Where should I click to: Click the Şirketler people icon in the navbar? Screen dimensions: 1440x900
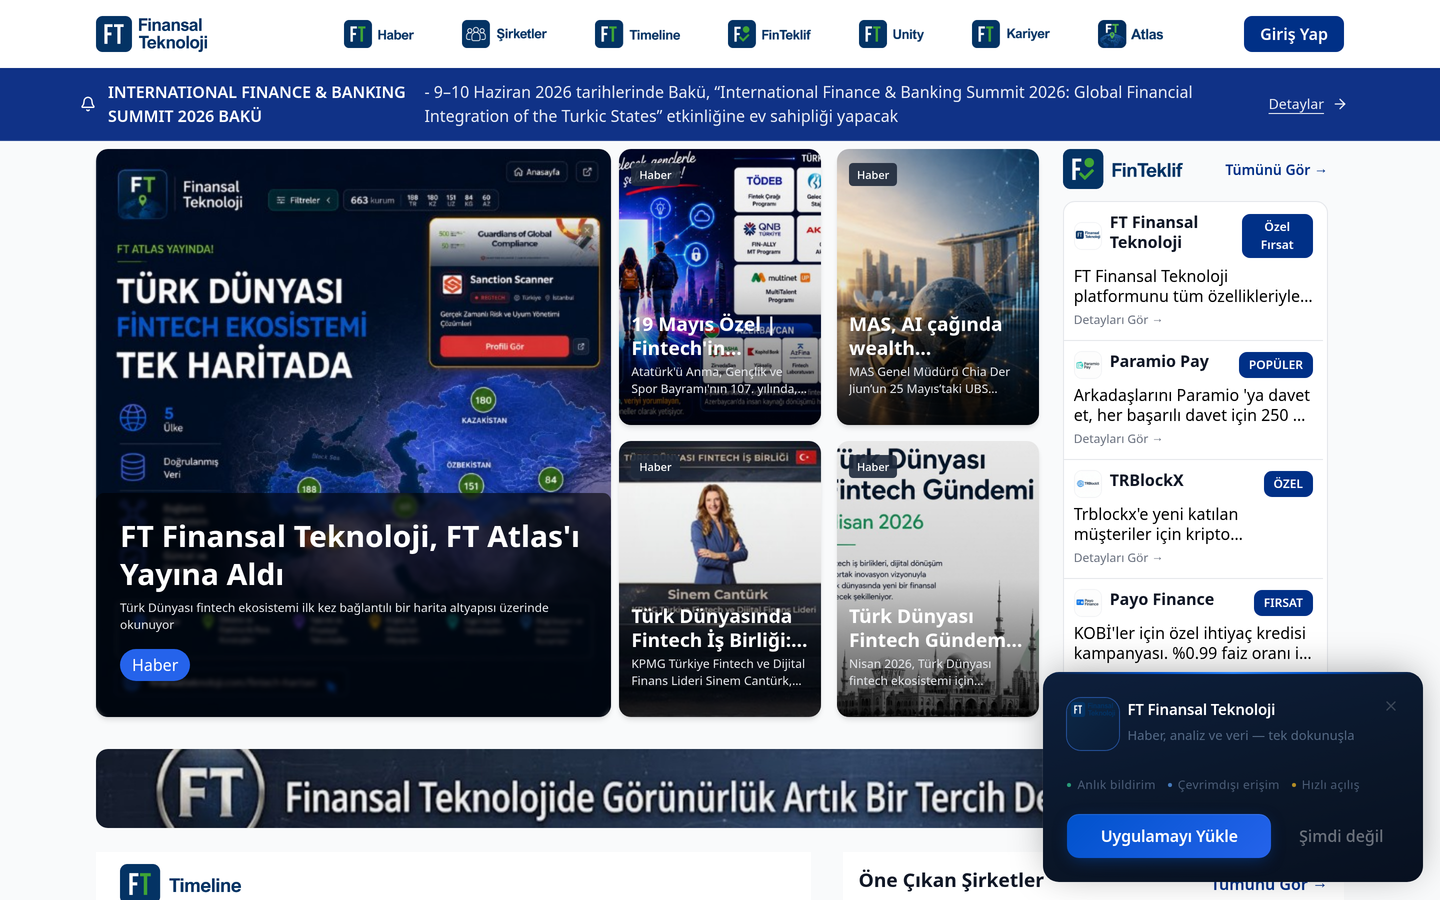click(476, 34)
